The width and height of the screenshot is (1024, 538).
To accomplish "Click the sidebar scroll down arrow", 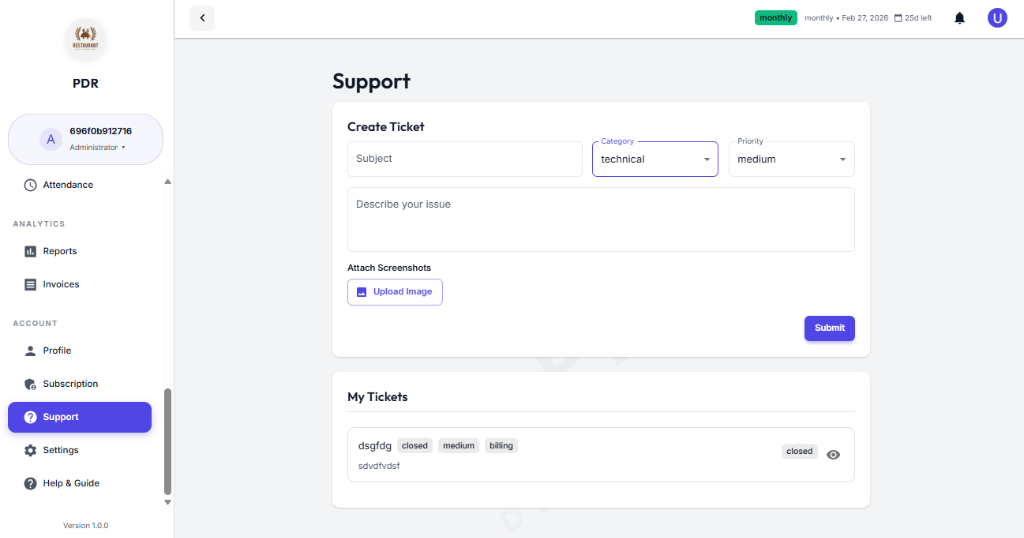I will 167,502.
